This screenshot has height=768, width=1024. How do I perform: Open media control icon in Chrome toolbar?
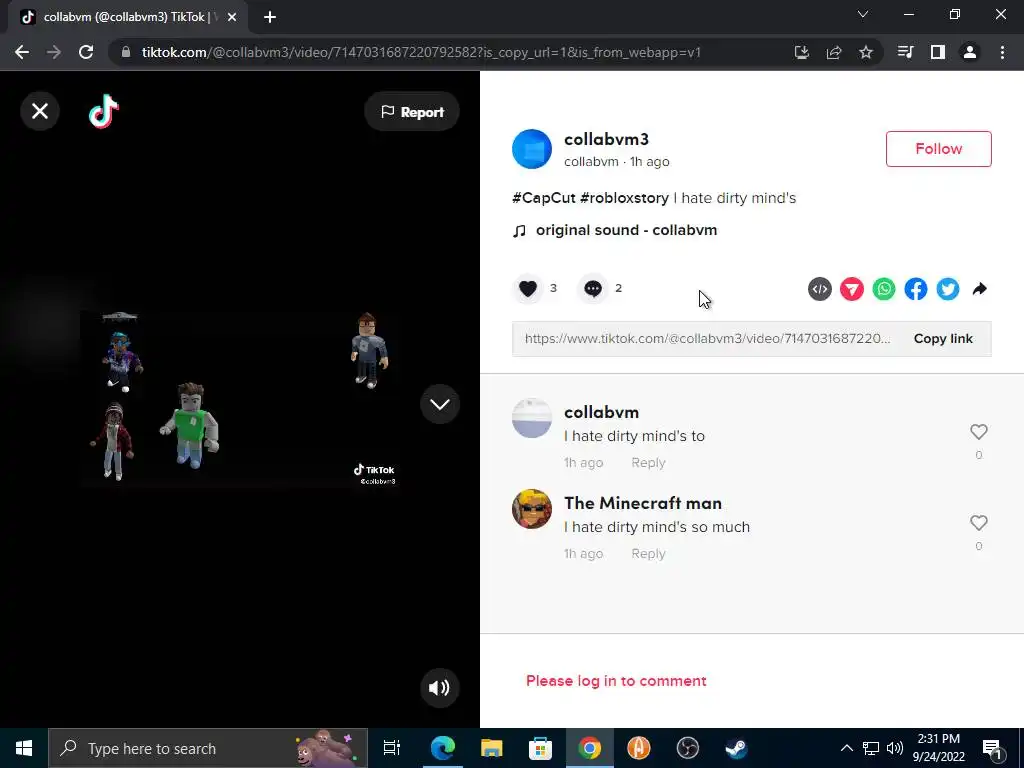click(905, 52)
